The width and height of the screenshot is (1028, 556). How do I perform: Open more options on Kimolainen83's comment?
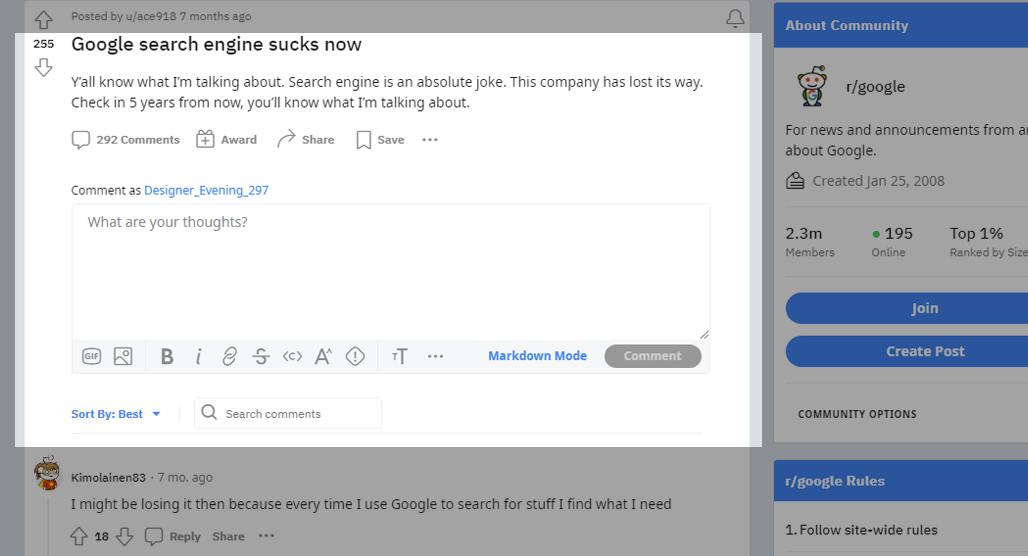pyautogui.click(x=266, y=536)
